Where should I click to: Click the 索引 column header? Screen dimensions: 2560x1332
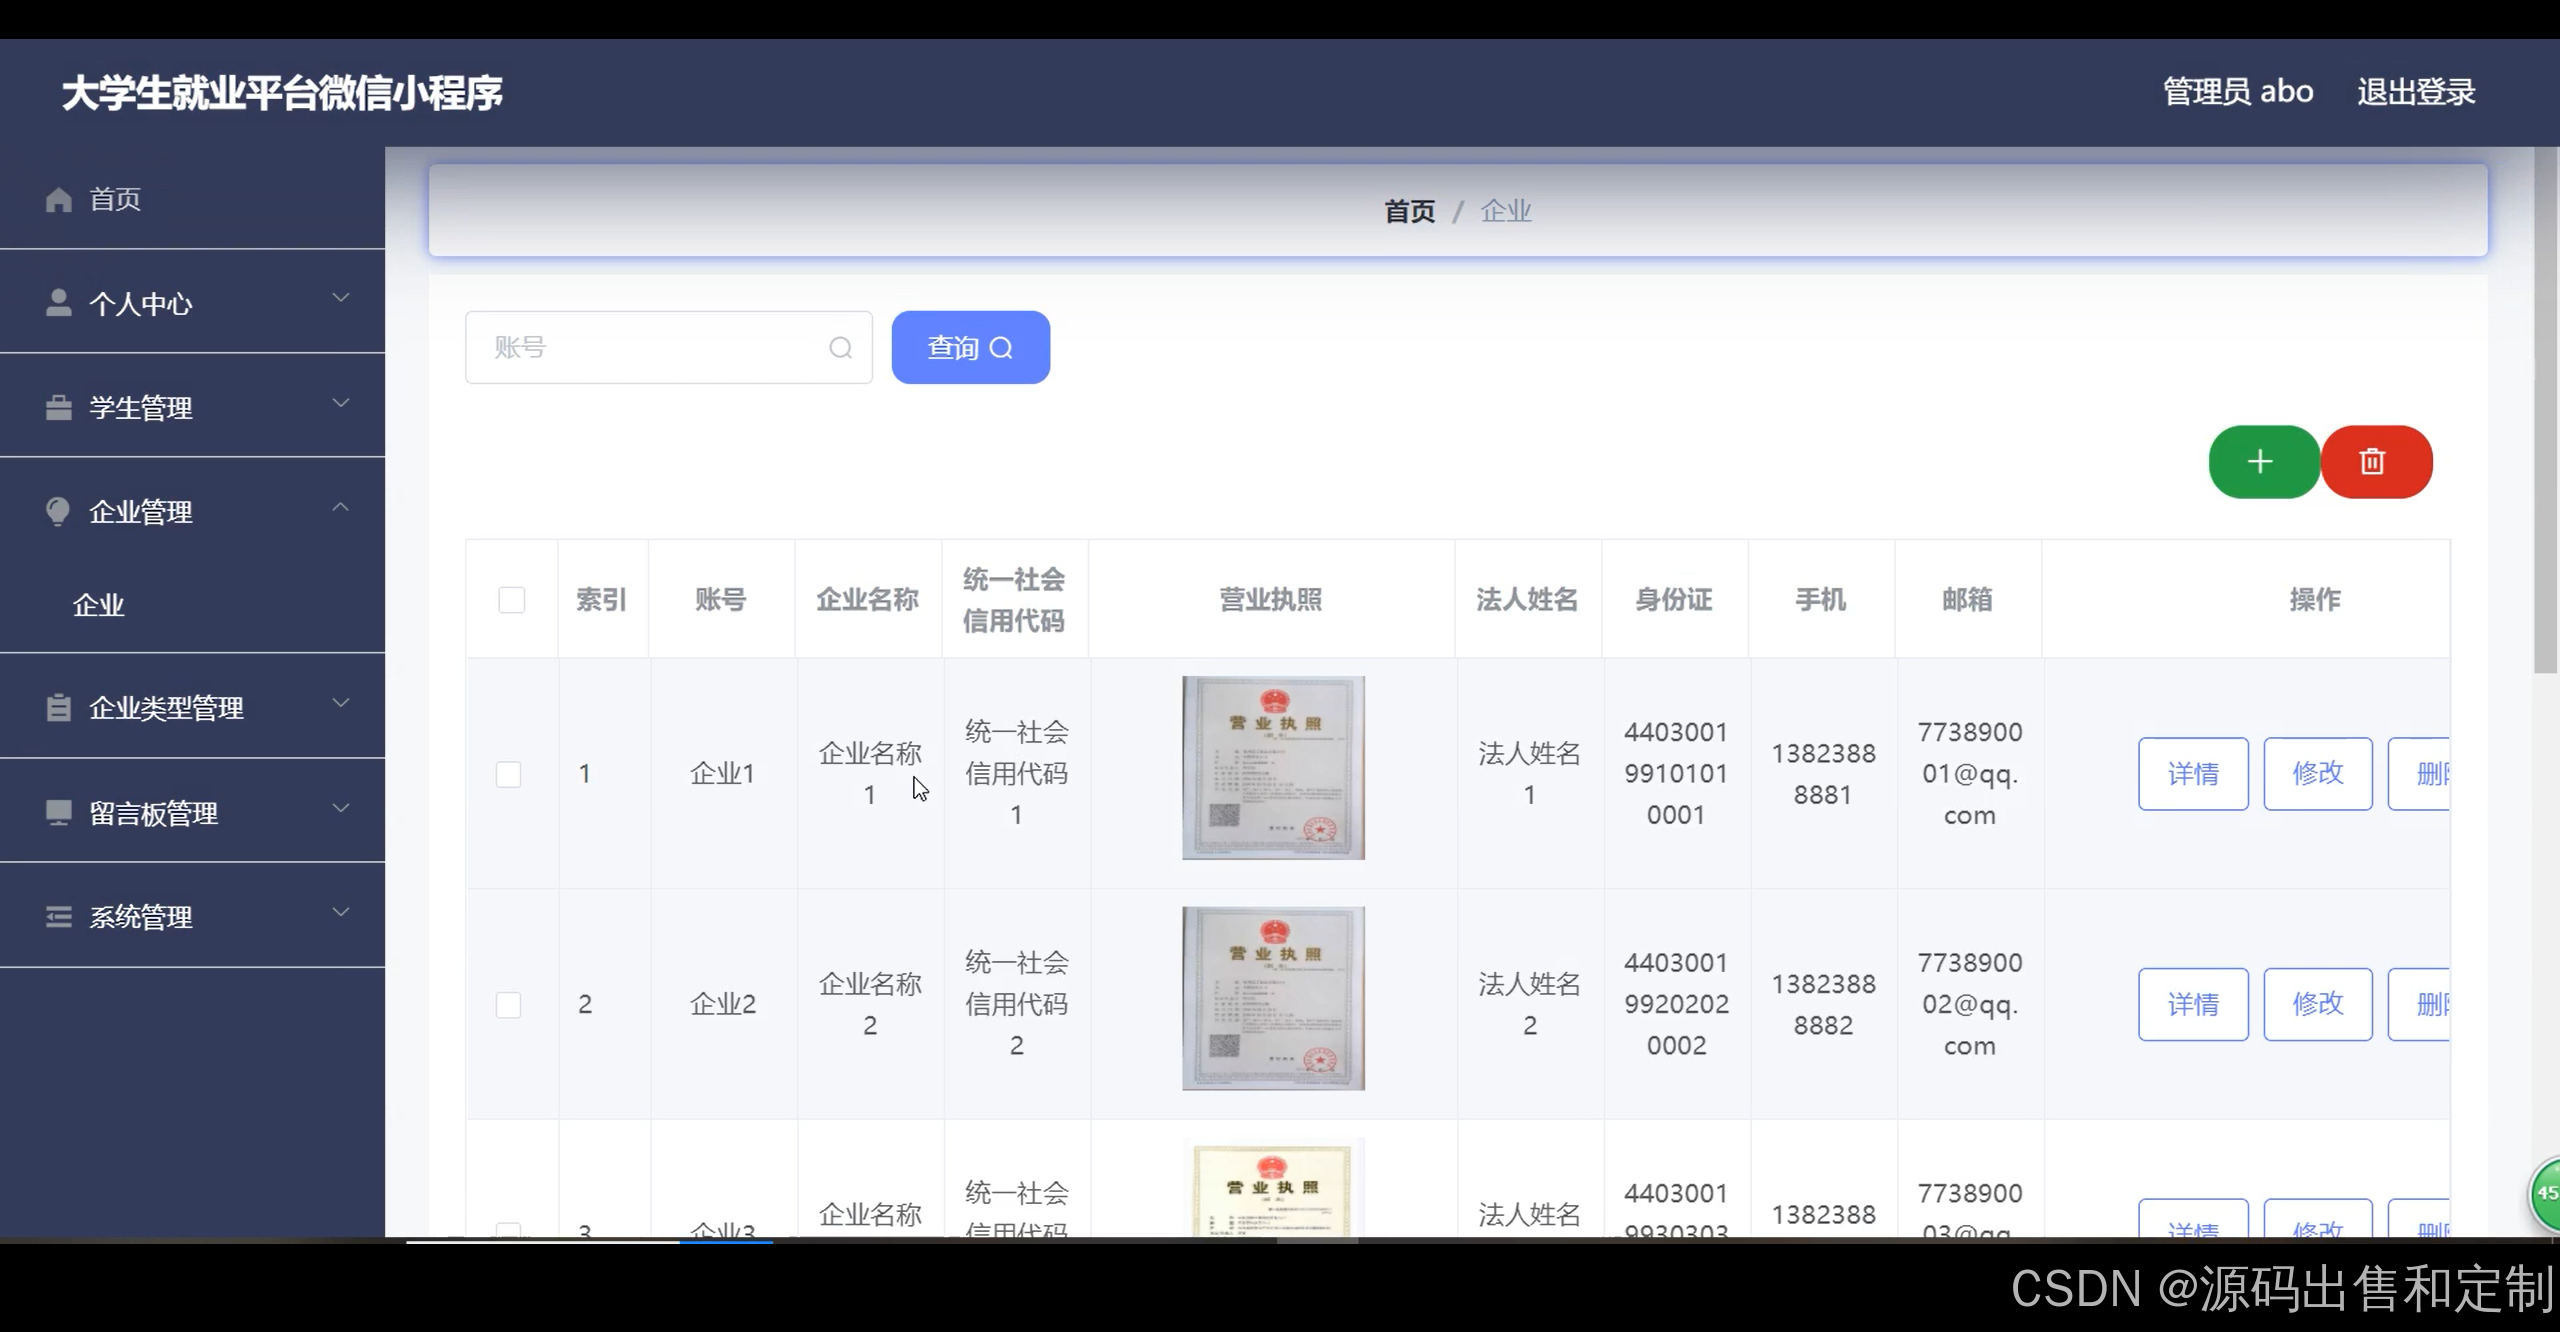click(x=602, y=599)
